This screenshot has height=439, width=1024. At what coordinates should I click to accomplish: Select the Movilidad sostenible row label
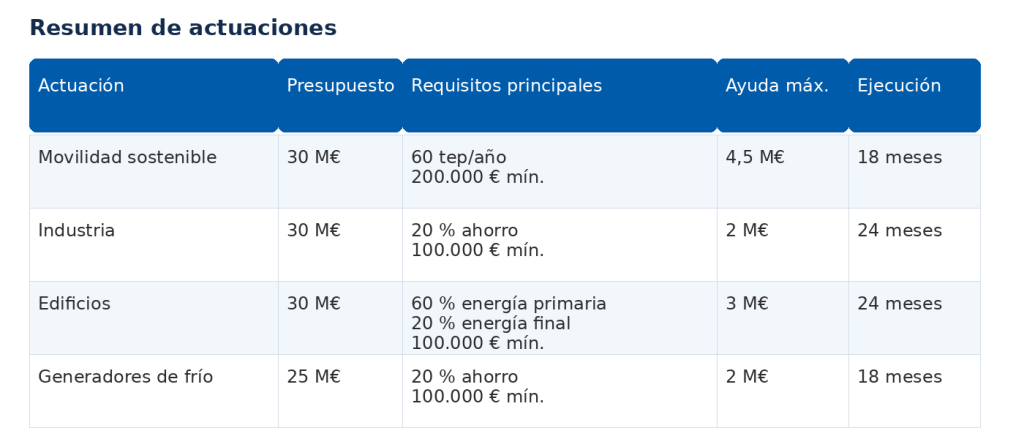[x=127, y=157]
